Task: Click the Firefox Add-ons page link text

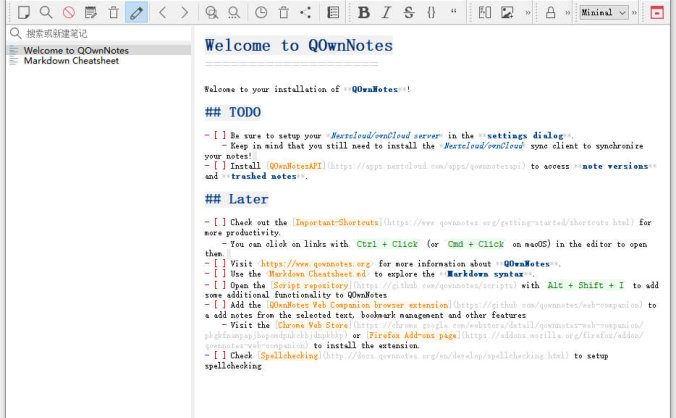Action: (x=413, y=335)
